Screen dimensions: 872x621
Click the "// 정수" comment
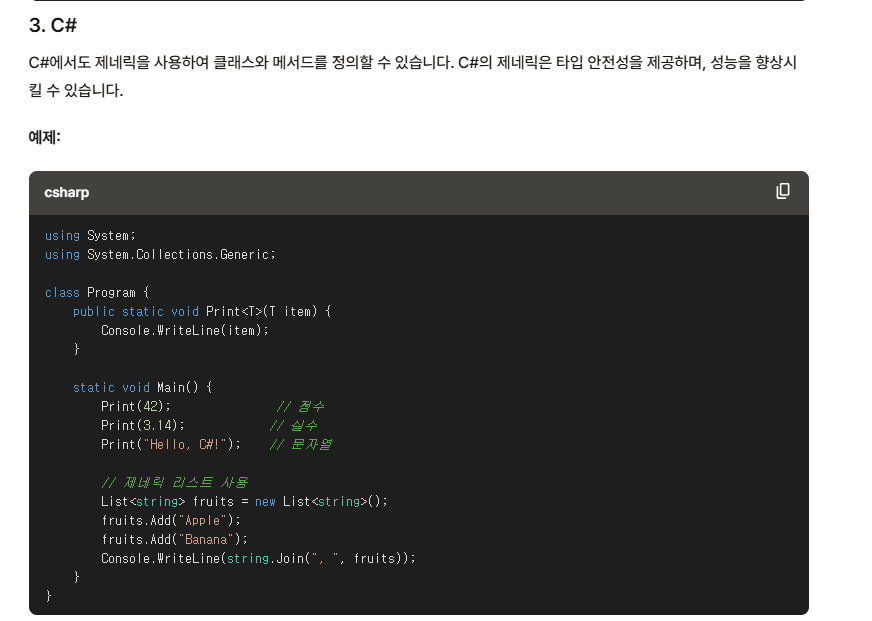(x=300, y=406)
